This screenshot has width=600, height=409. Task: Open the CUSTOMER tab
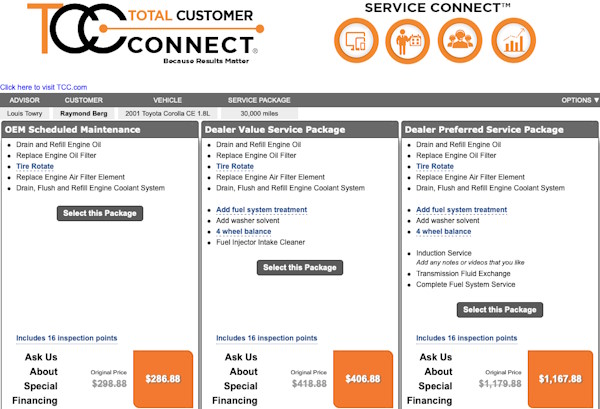(84, 100)
